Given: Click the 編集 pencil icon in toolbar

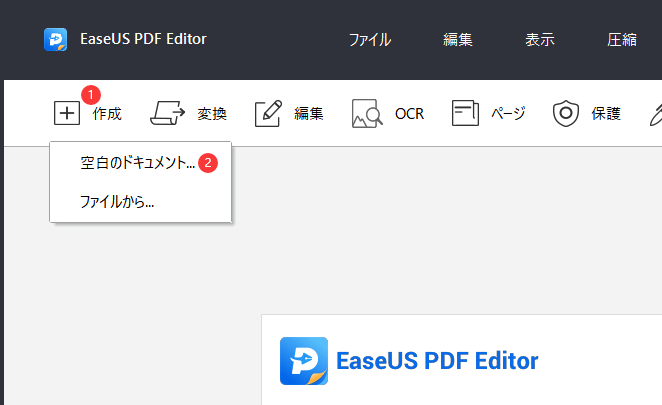Looking at the screenshot, I should 269,113.
